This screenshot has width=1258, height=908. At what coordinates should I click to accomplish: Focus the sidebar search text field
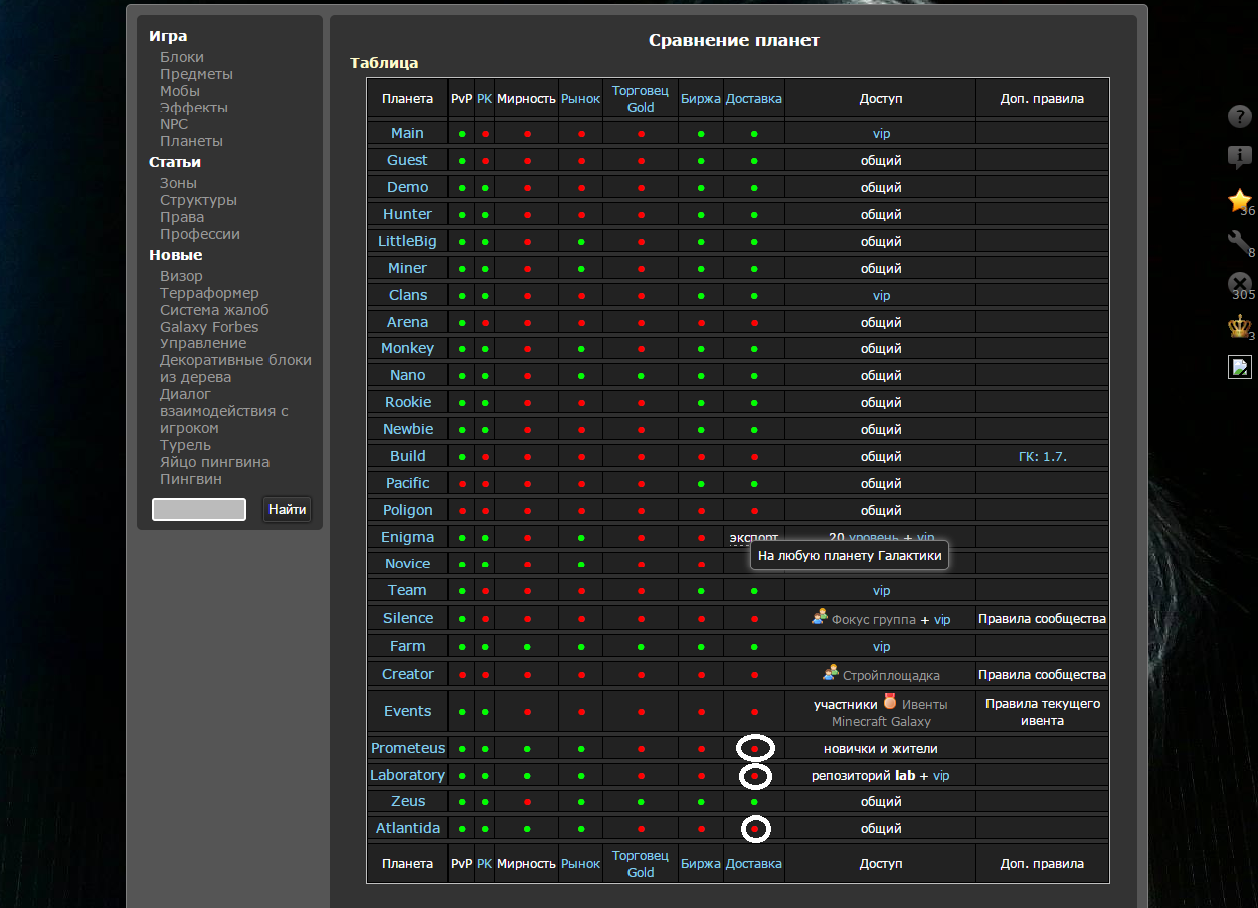coord(198,509)
